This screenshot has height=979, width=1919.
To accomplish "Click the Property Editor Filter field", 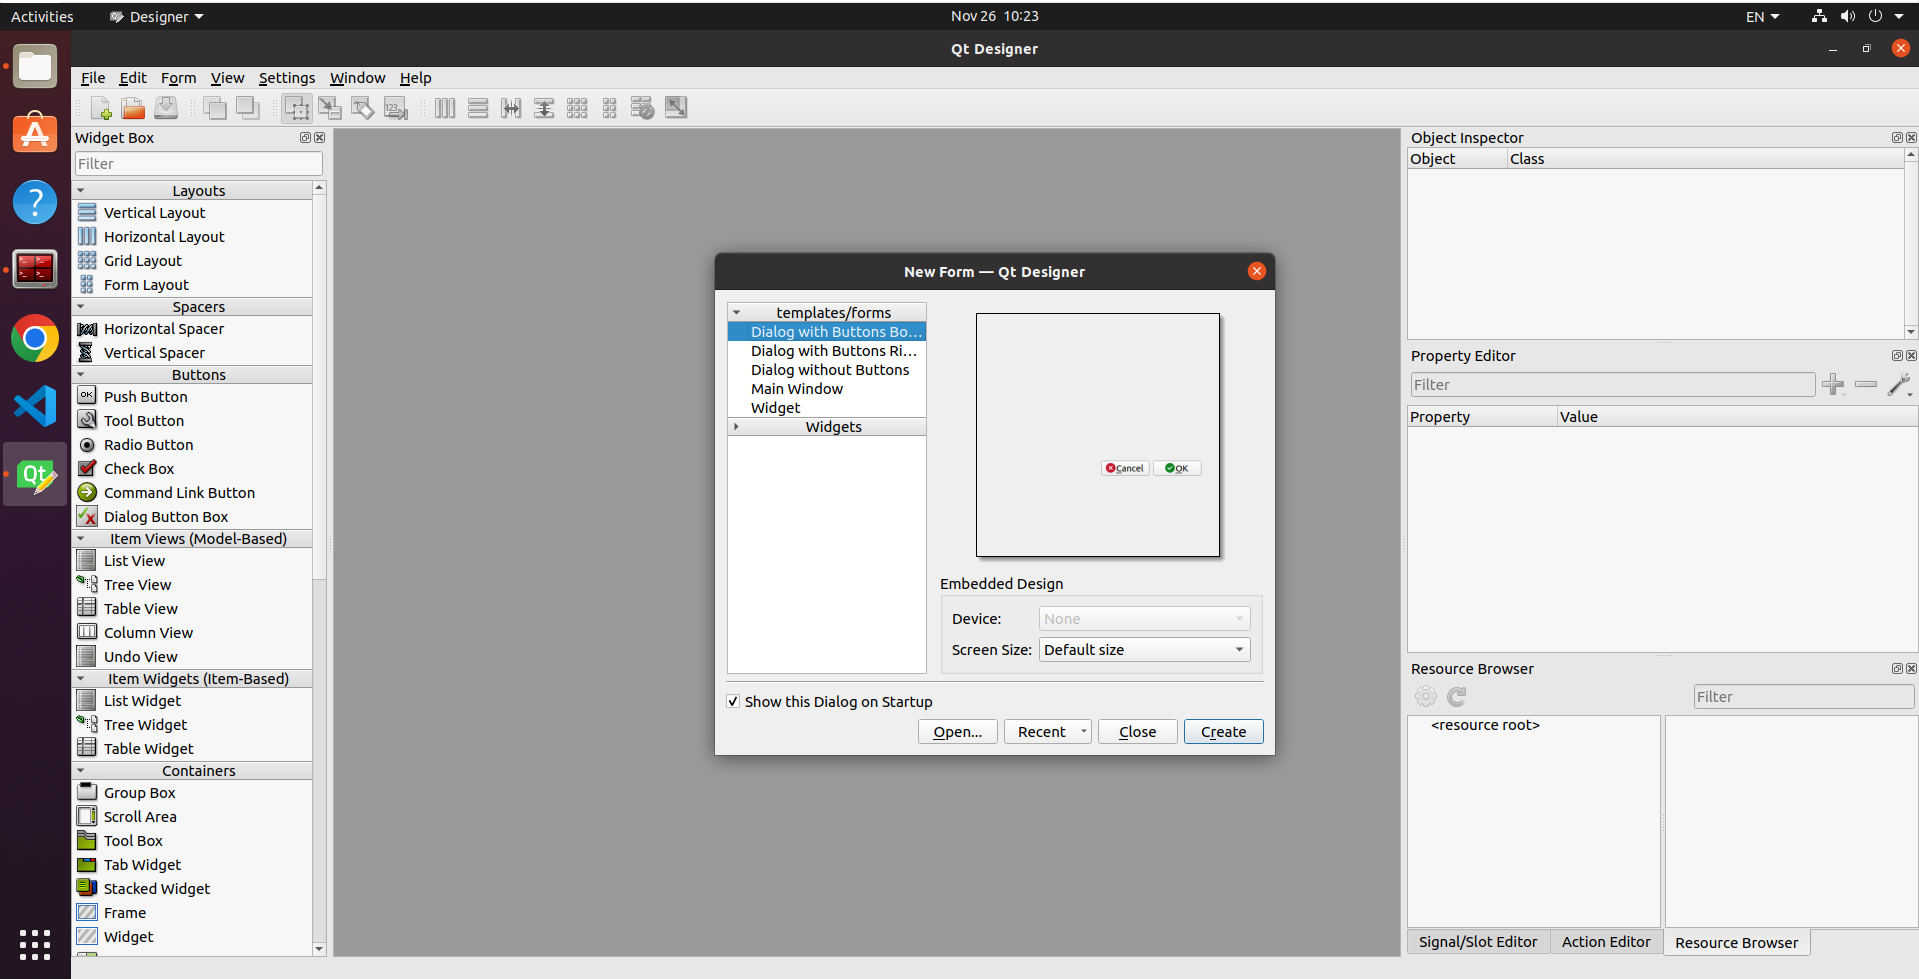I will (1612, 385).
